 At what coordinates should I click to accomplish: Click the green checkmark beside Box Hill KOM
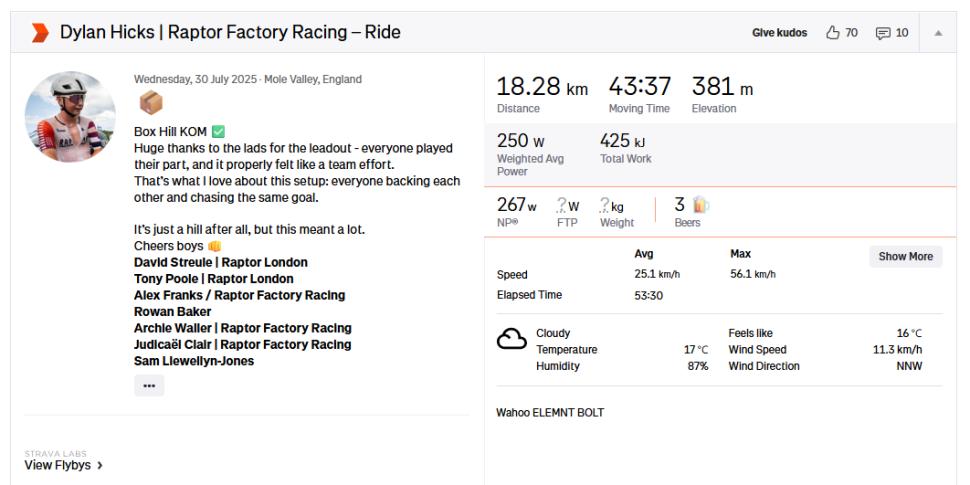(x=218, y=132)
